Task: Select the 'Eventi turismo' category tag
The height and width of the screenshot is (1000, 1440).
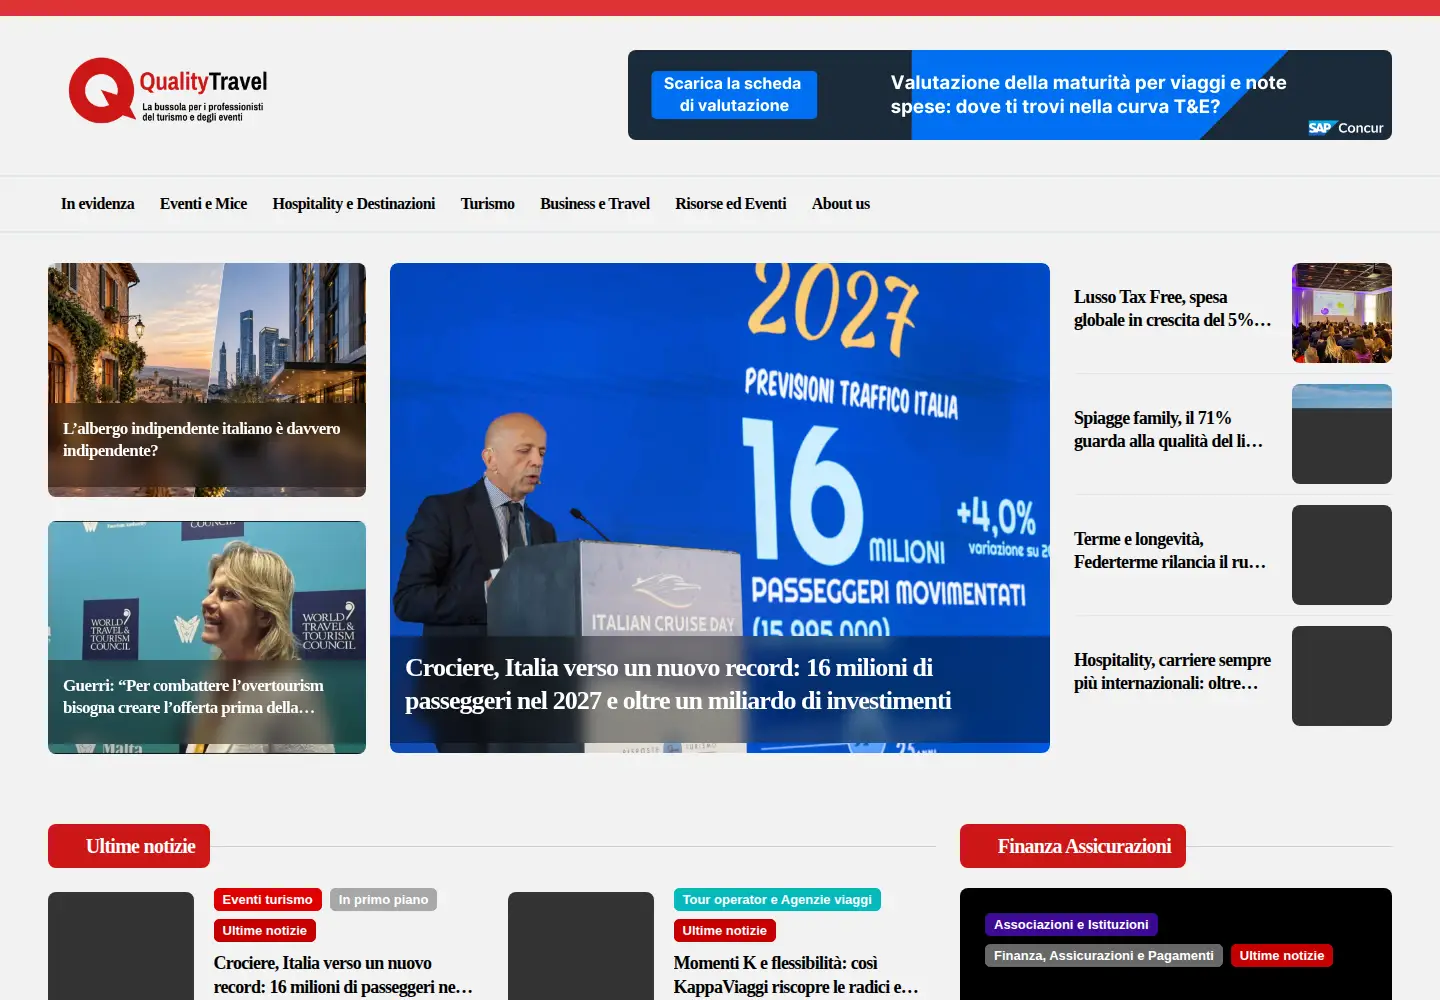Action: tap(268, 900)
